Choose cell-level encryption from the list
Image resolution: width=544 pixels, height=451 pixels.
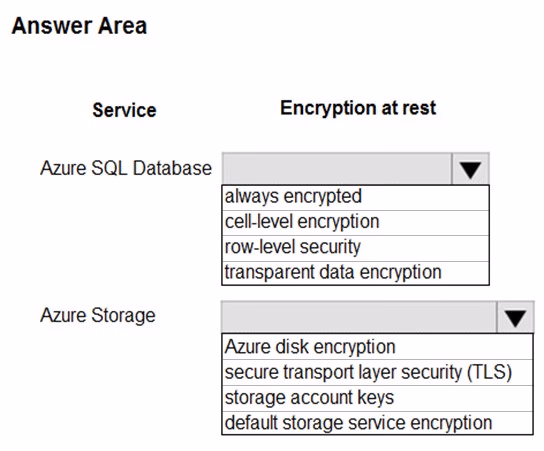[355, 222]
